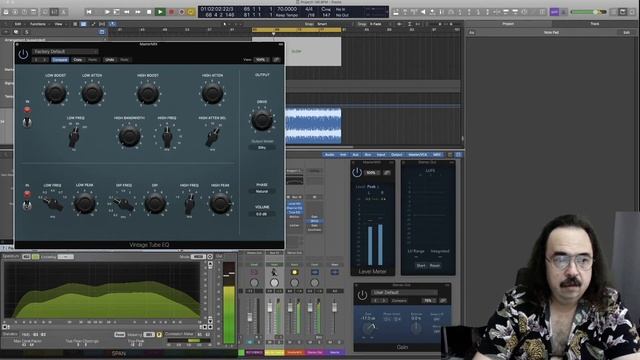Click the Gain knob in Gain plugin
Viewport: 640px width, 360px height.
tap(369, 328)
